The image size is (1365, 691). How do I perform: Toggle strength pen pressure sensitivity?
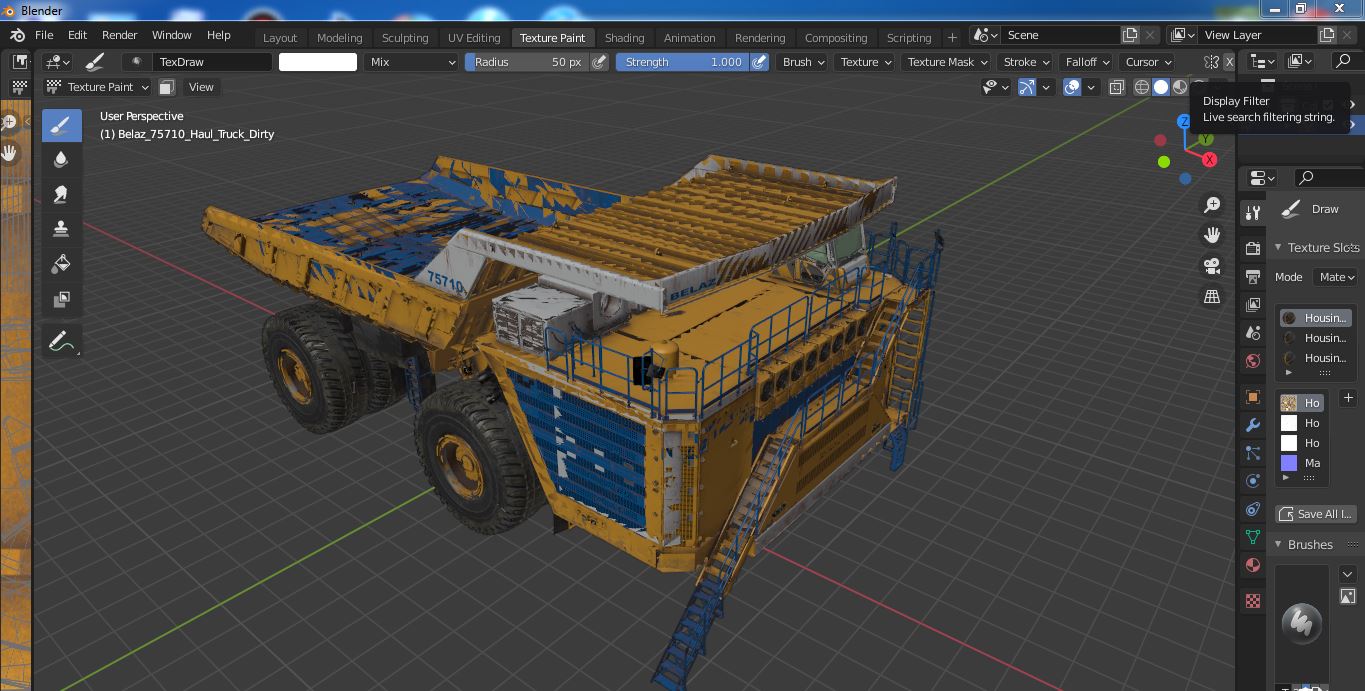(759, 62)
